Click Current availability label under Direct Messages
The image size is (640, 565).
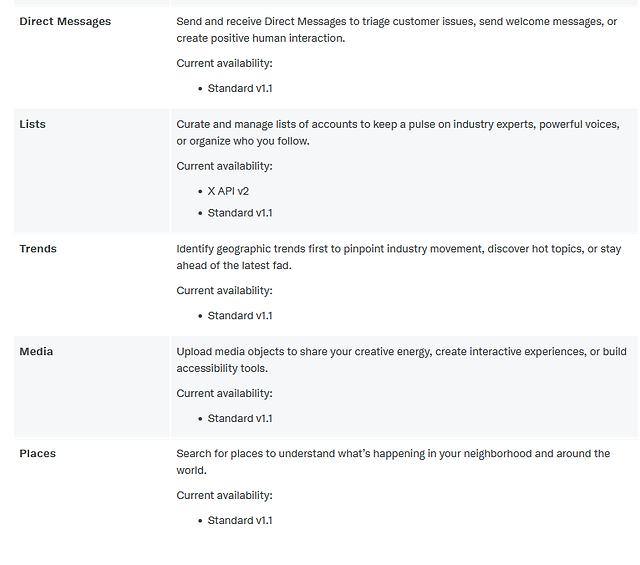(224, 63)
